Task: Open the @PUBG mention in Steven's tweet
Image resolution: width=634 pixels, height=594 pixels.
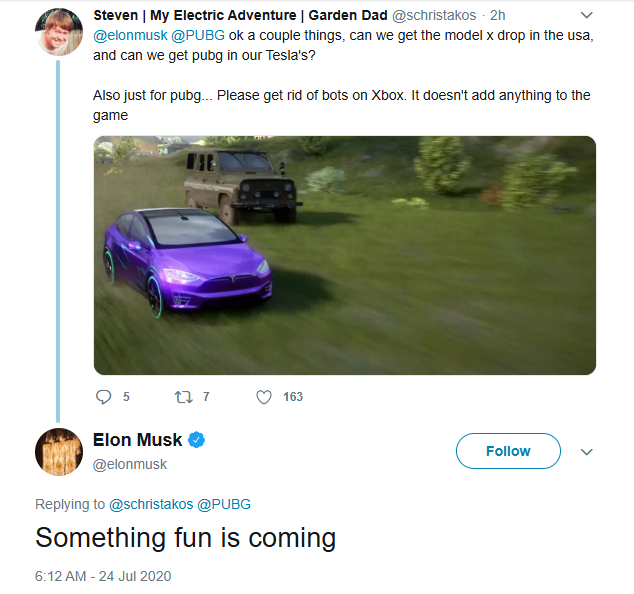Action: (205, 36)
